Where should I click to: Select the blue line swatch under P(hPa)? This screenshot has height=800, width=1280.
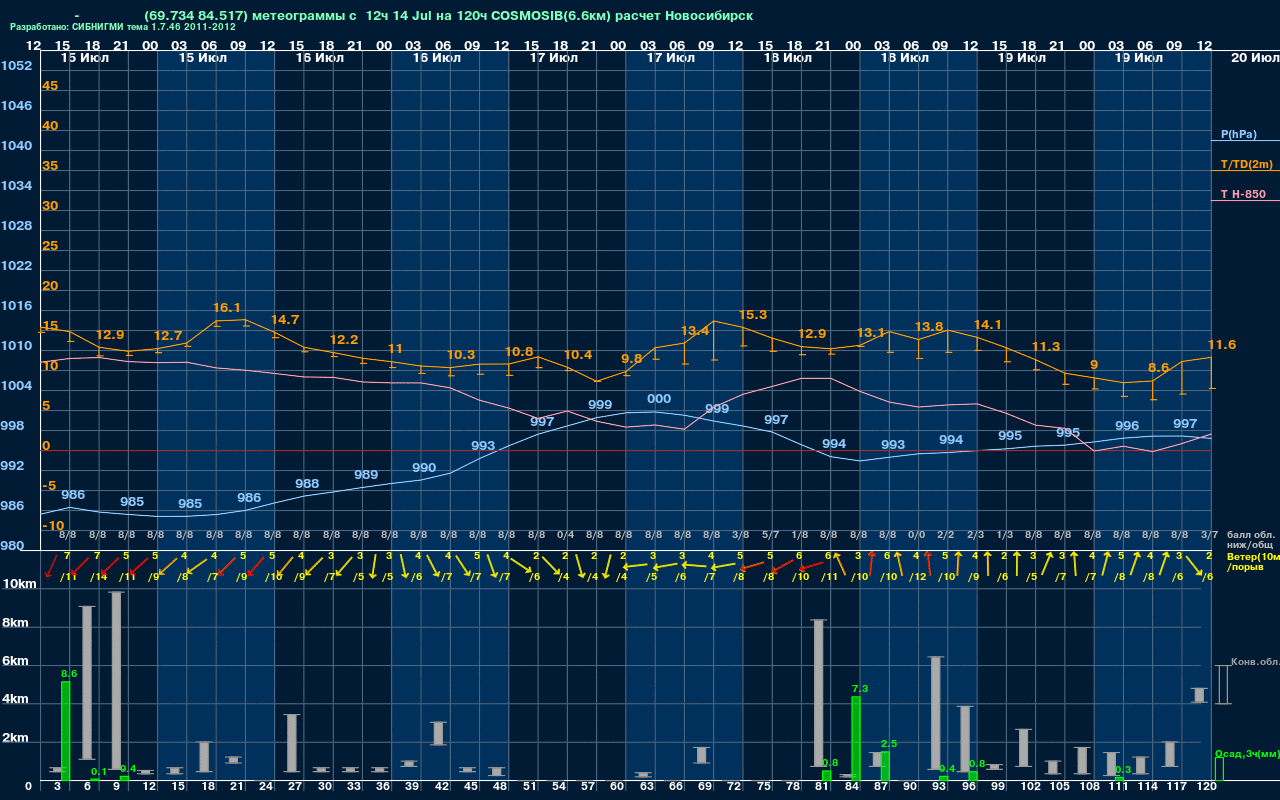(1245, 142)
